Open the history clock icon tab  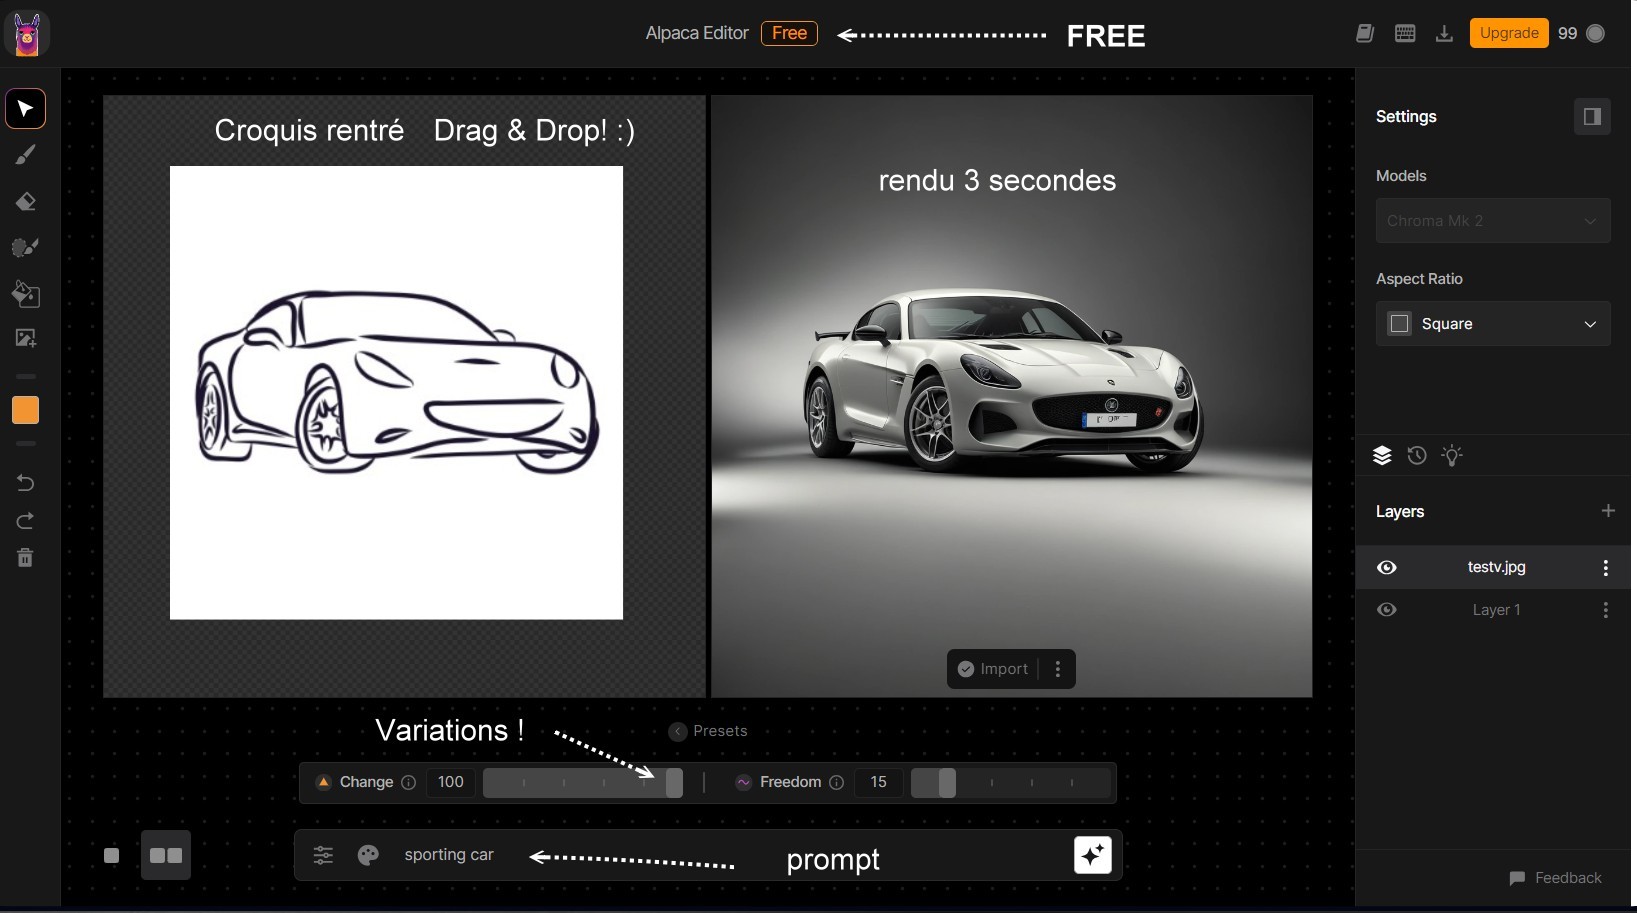(1417, 456)
